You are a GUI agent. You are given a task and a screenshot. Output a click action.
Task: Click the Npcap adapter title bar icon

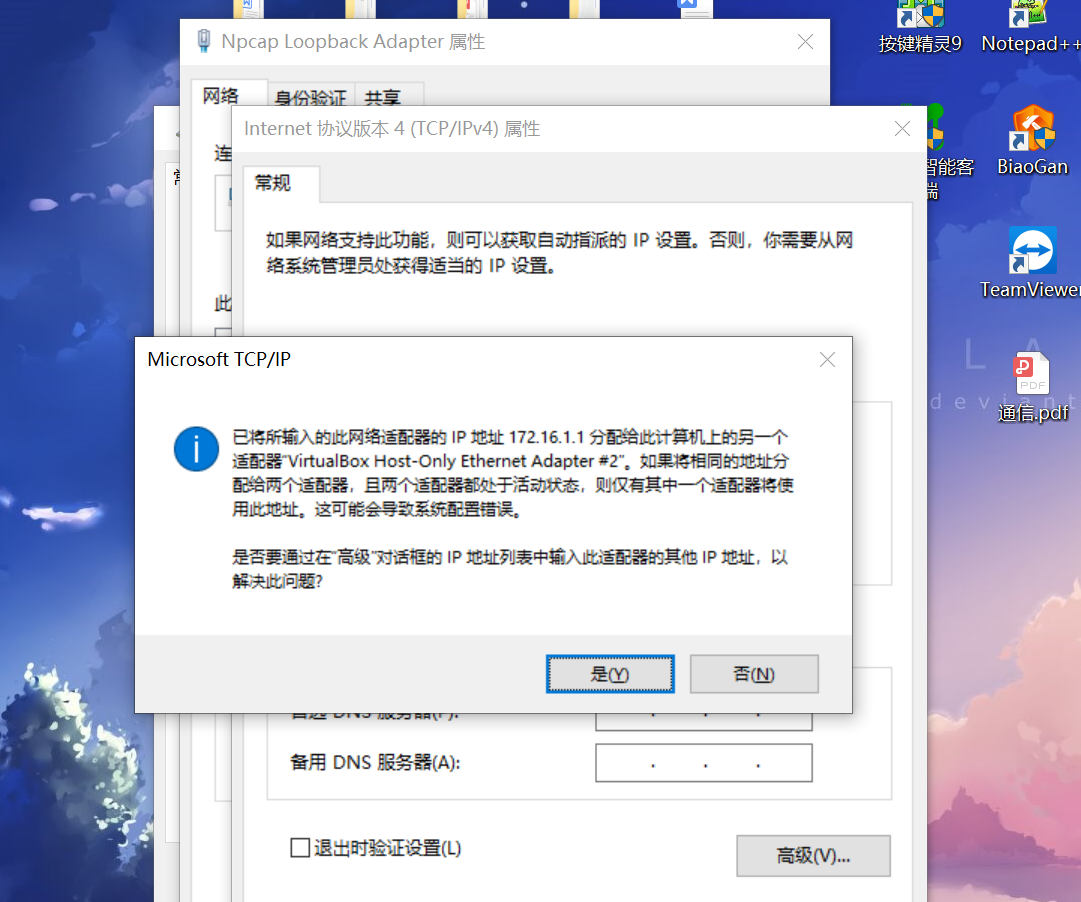click(203, 41)
